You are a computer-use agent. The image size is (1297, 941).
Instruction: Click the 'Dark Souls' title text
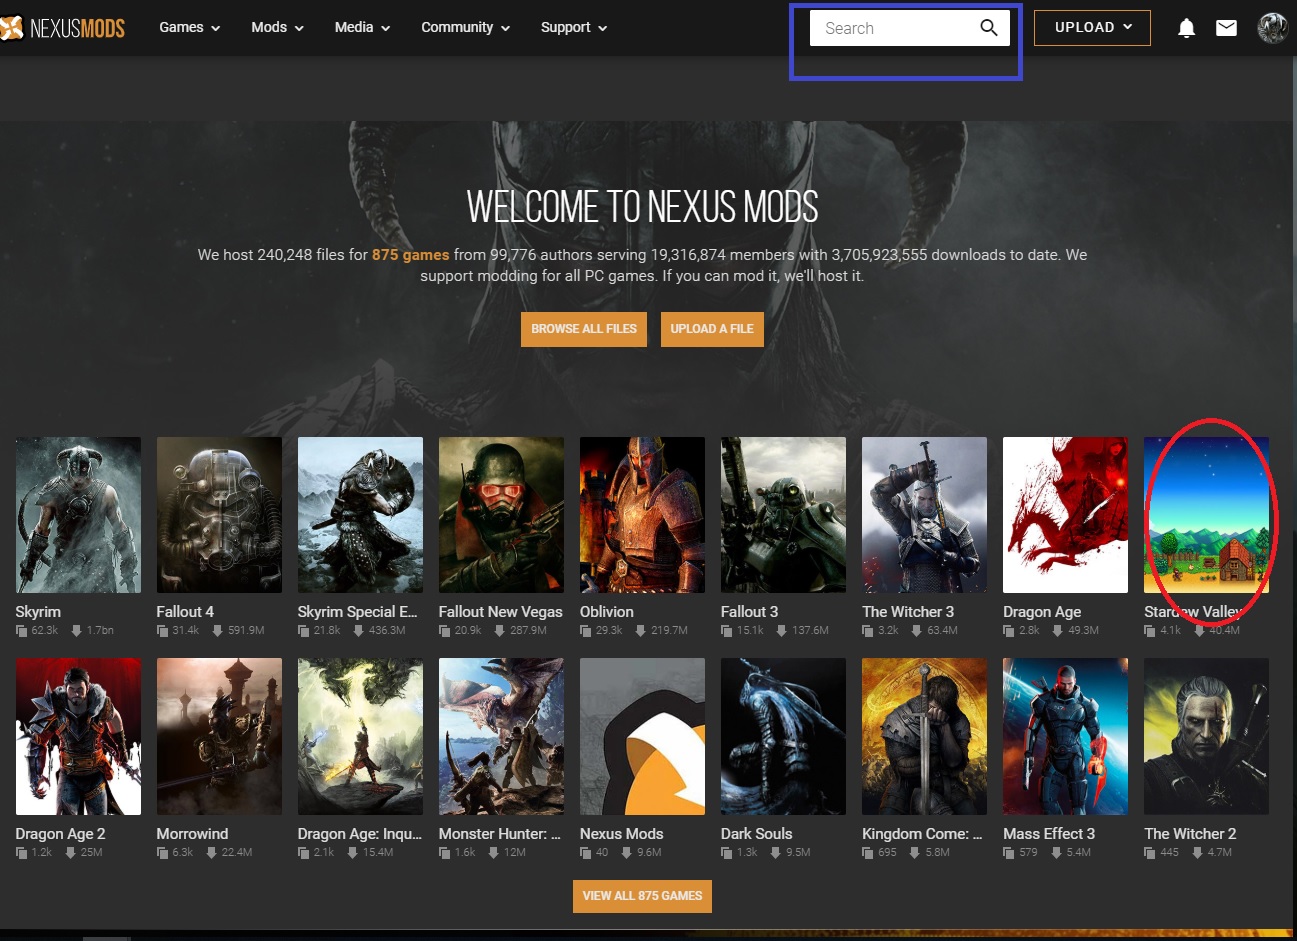[x=756, y=834]
